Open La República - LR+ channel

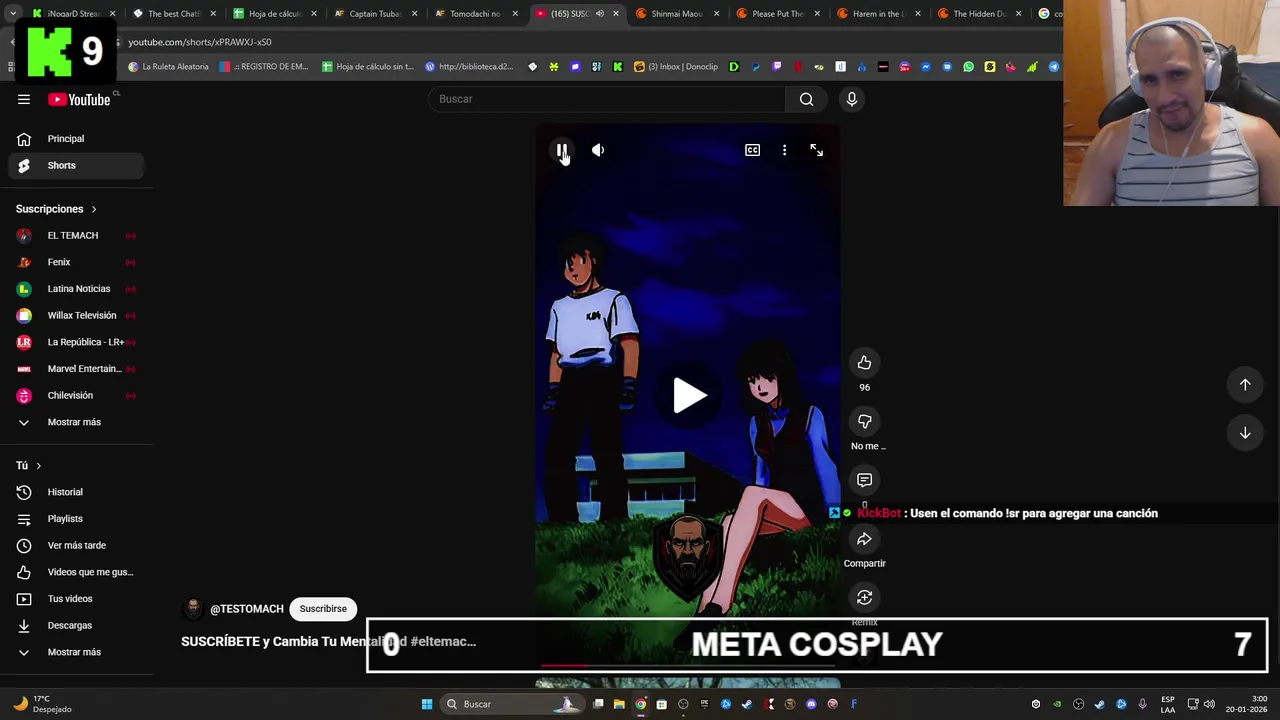(x=76, y=342)
